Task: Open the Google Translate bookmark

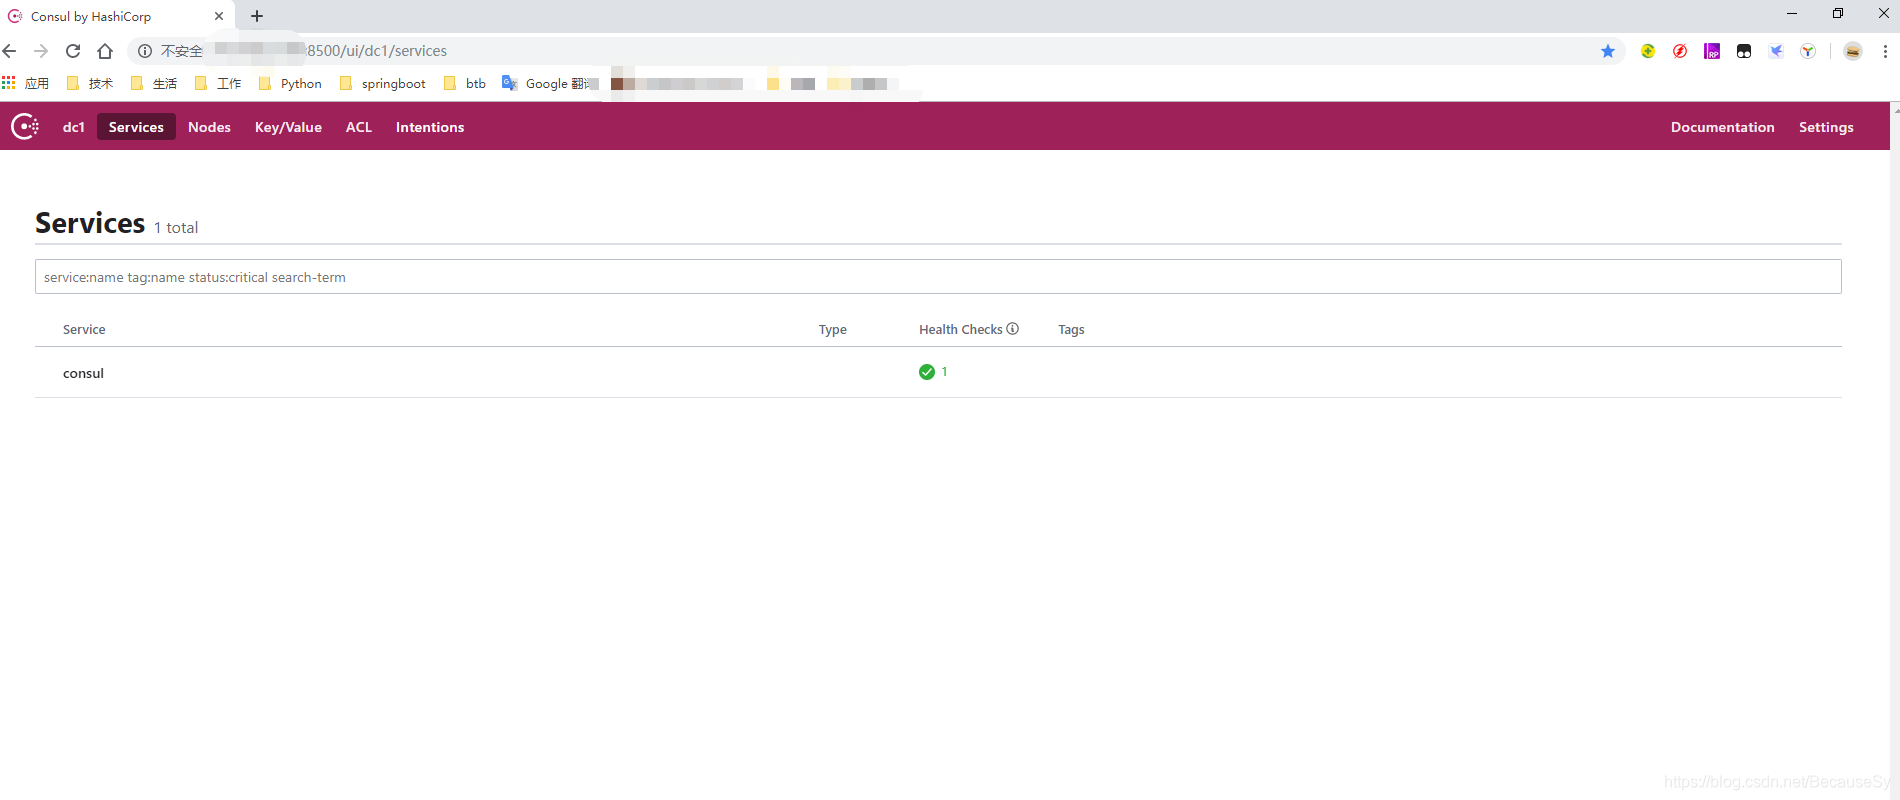Action: 549,83
